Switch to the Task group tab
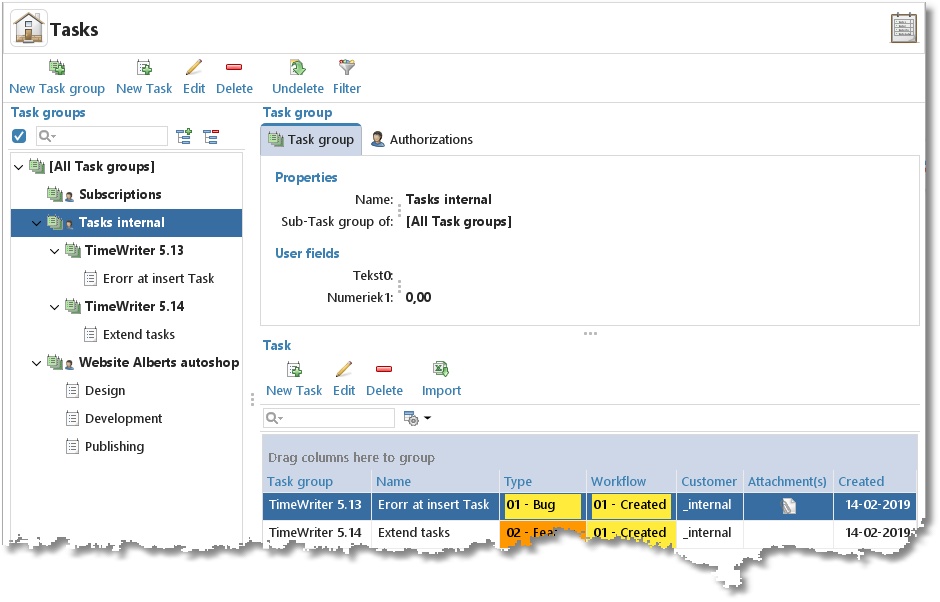 [311, 140]
